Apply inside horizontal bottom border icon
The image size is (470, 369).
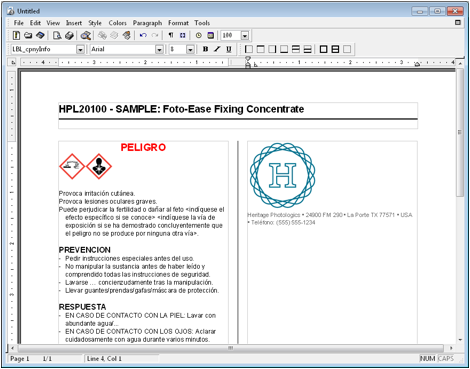(307, 49)
